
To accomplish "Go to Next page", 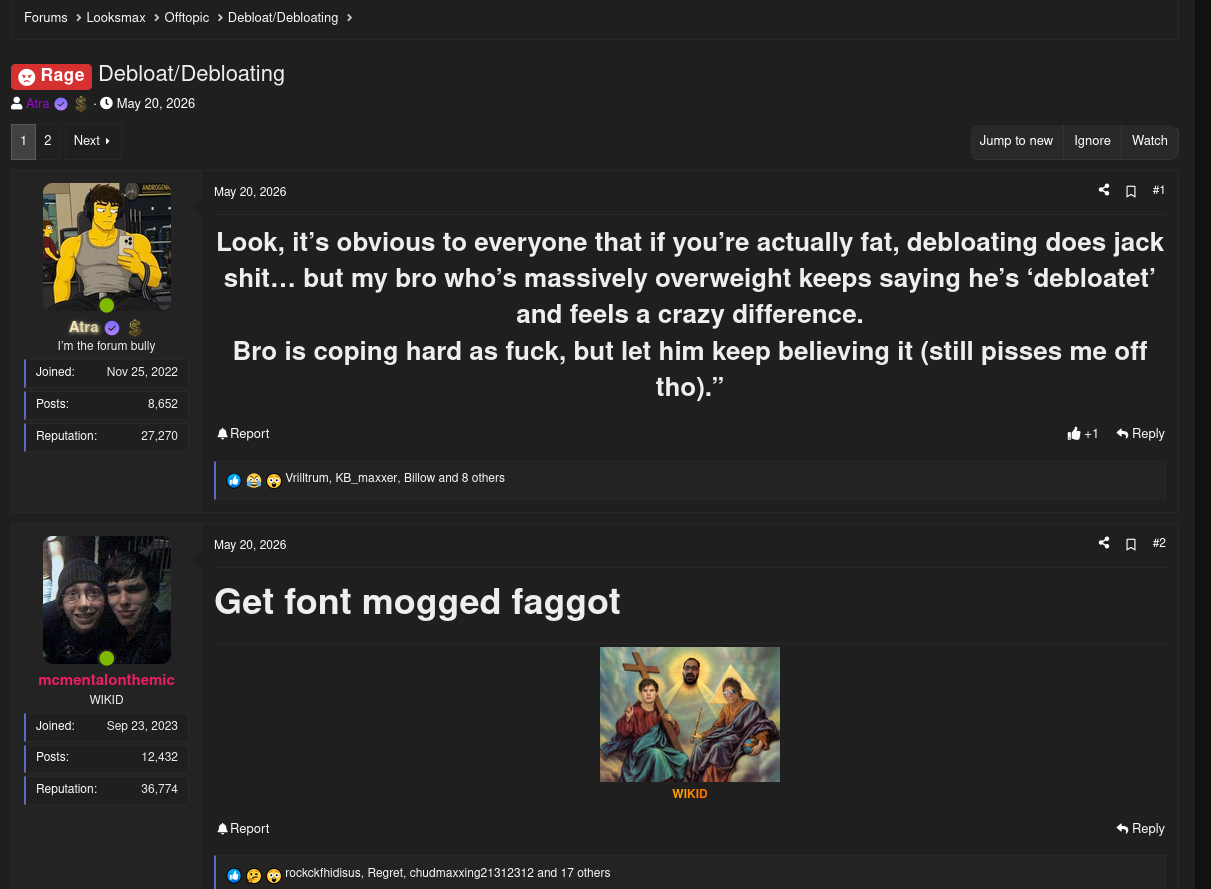I will pyautogui.click(x=93, y=142).
